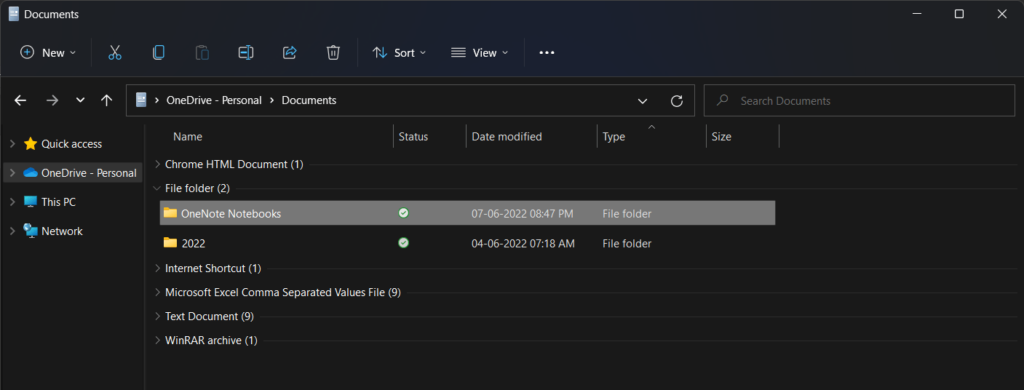The height and width of the screenshot is (390, 1024).
Task: Select OneDrive - Personal label in navigation pane
Action: coord(89,173)
